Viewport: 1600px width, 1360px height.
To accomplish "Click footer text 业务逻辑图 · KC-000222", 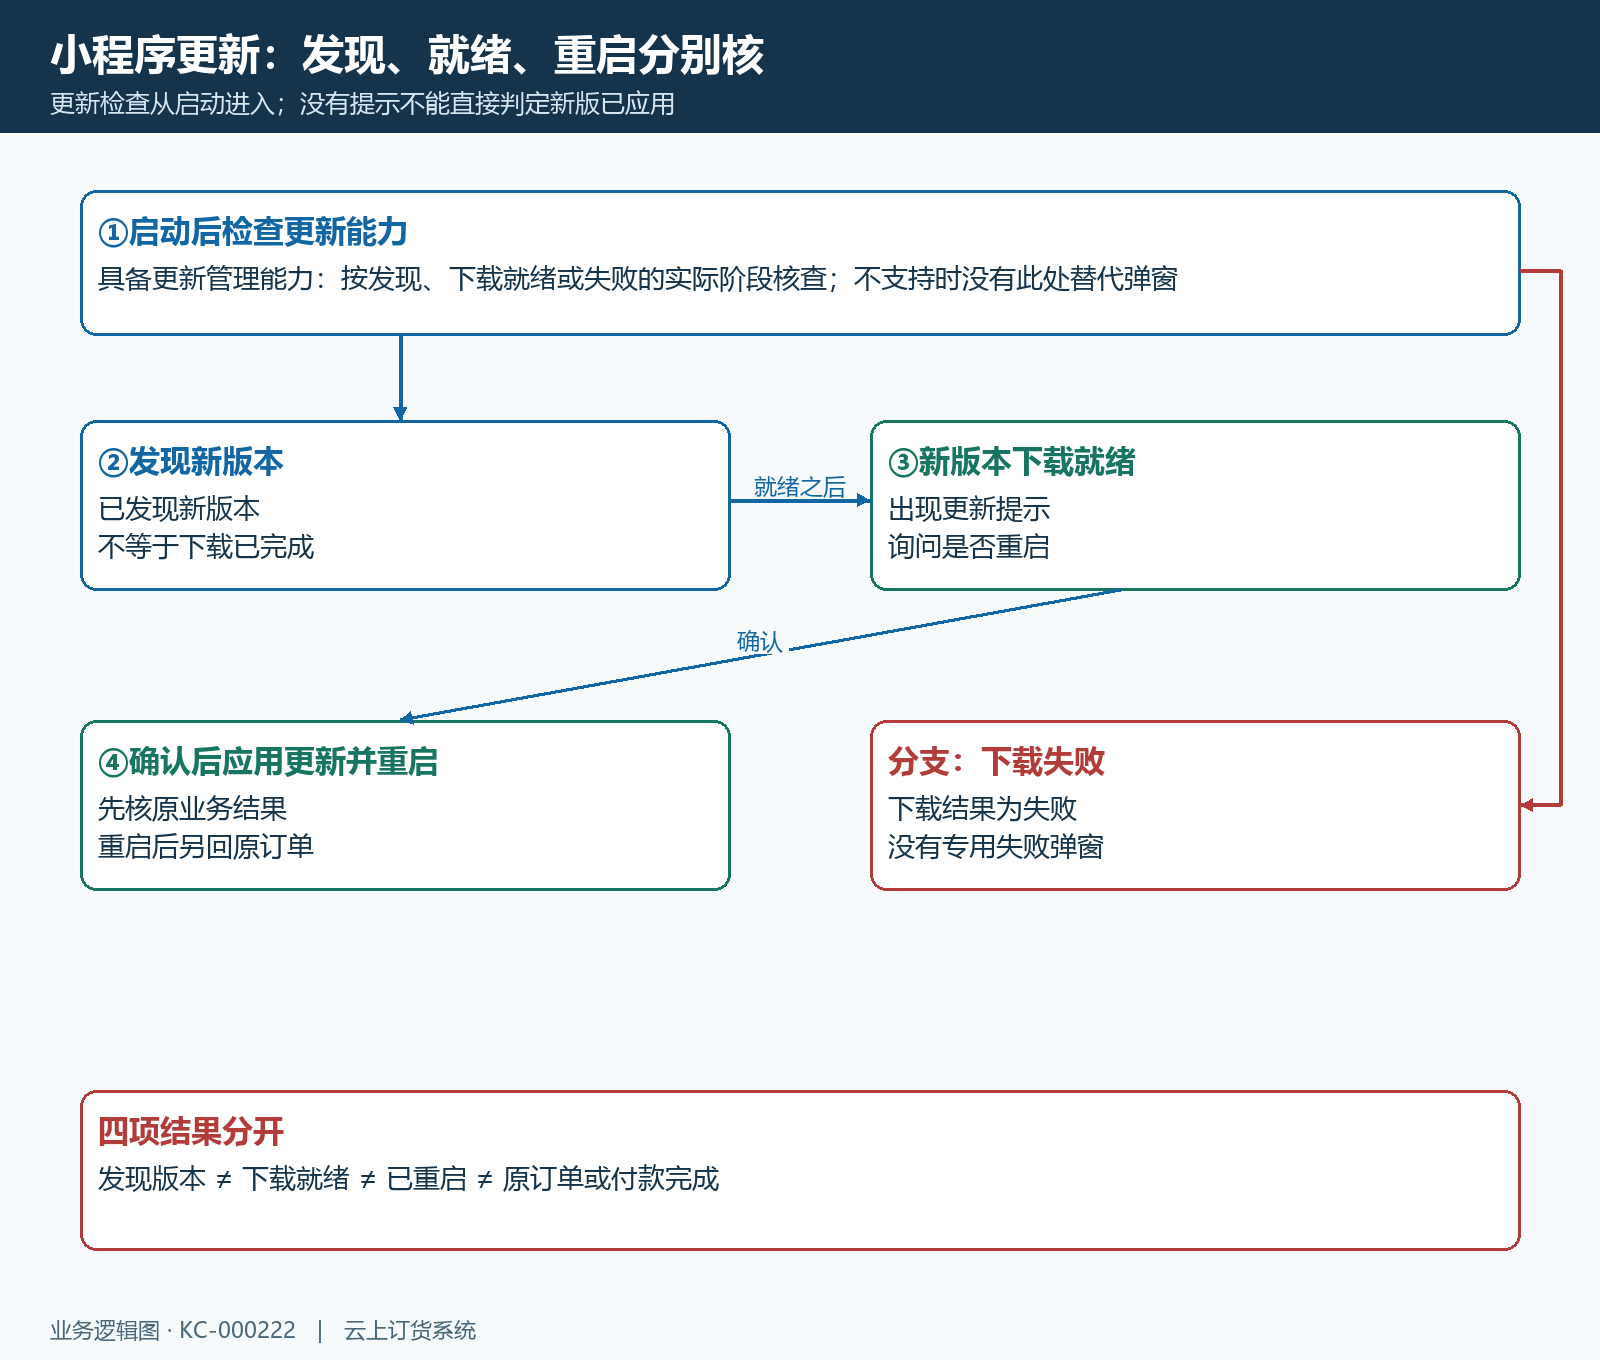I will click(173, 1331).
